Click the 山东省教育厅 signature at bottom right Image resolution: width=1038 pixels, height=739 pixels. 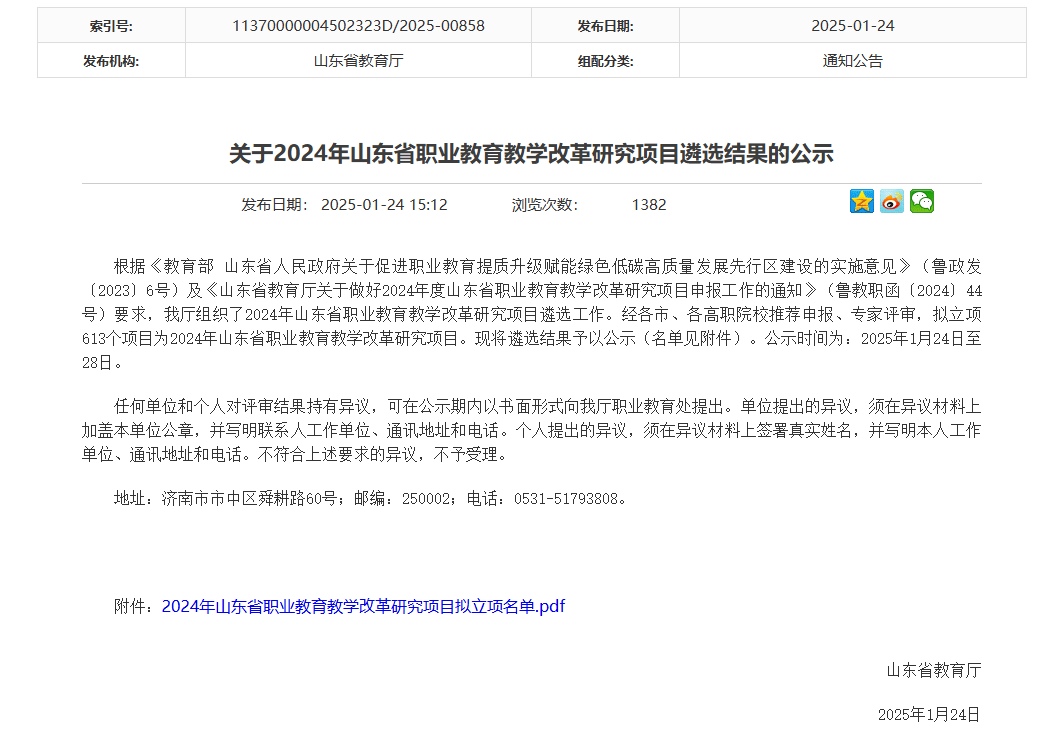[933, 670]
